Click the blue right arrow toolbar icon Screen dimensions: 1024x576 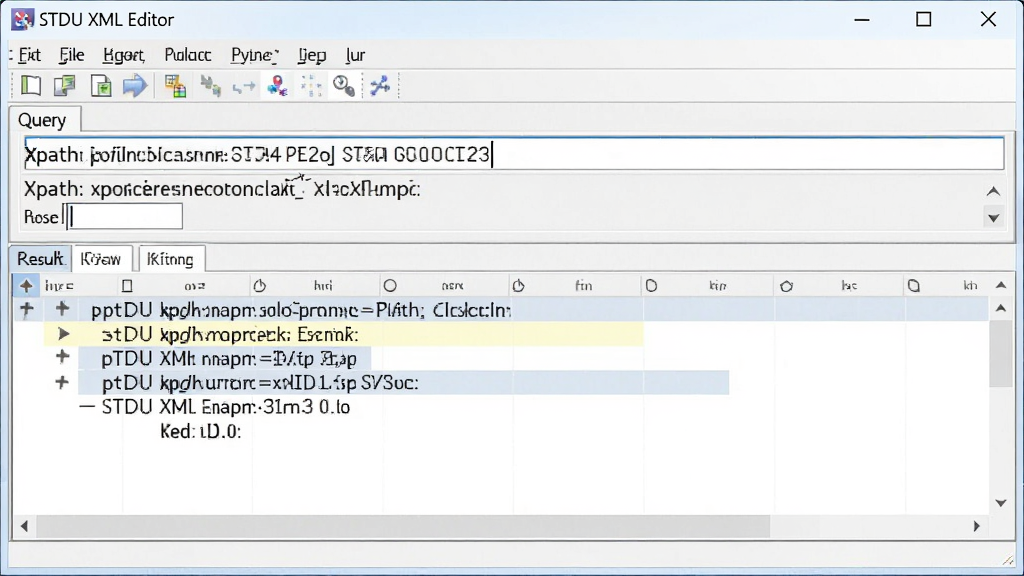point(135,86)
